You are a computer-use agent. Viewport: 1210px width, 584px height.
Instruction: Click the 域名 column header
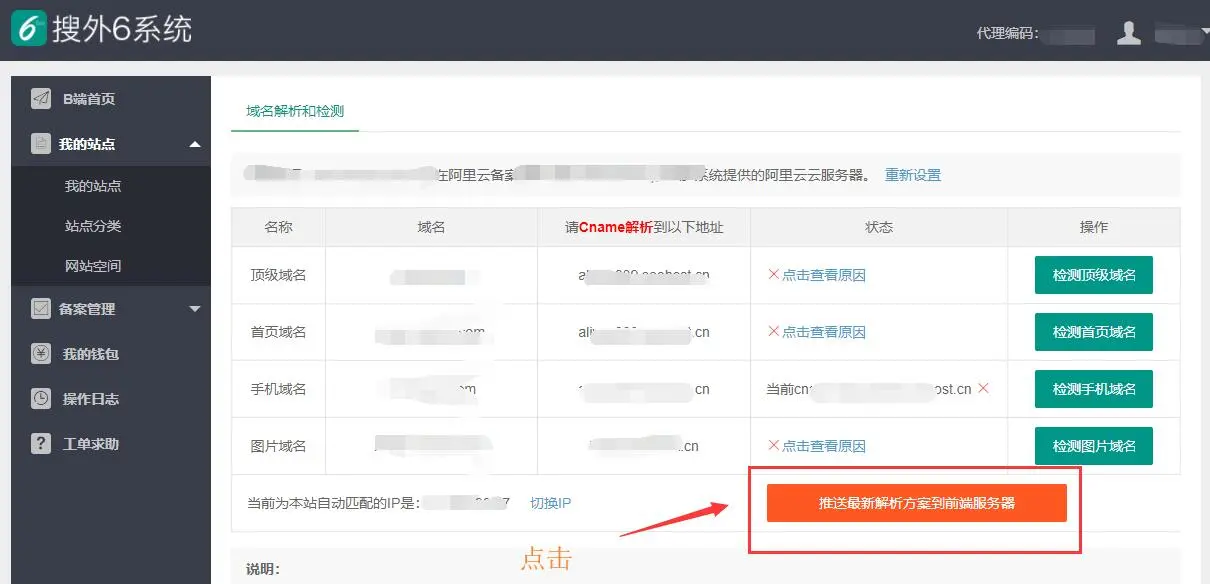point(431,227)
